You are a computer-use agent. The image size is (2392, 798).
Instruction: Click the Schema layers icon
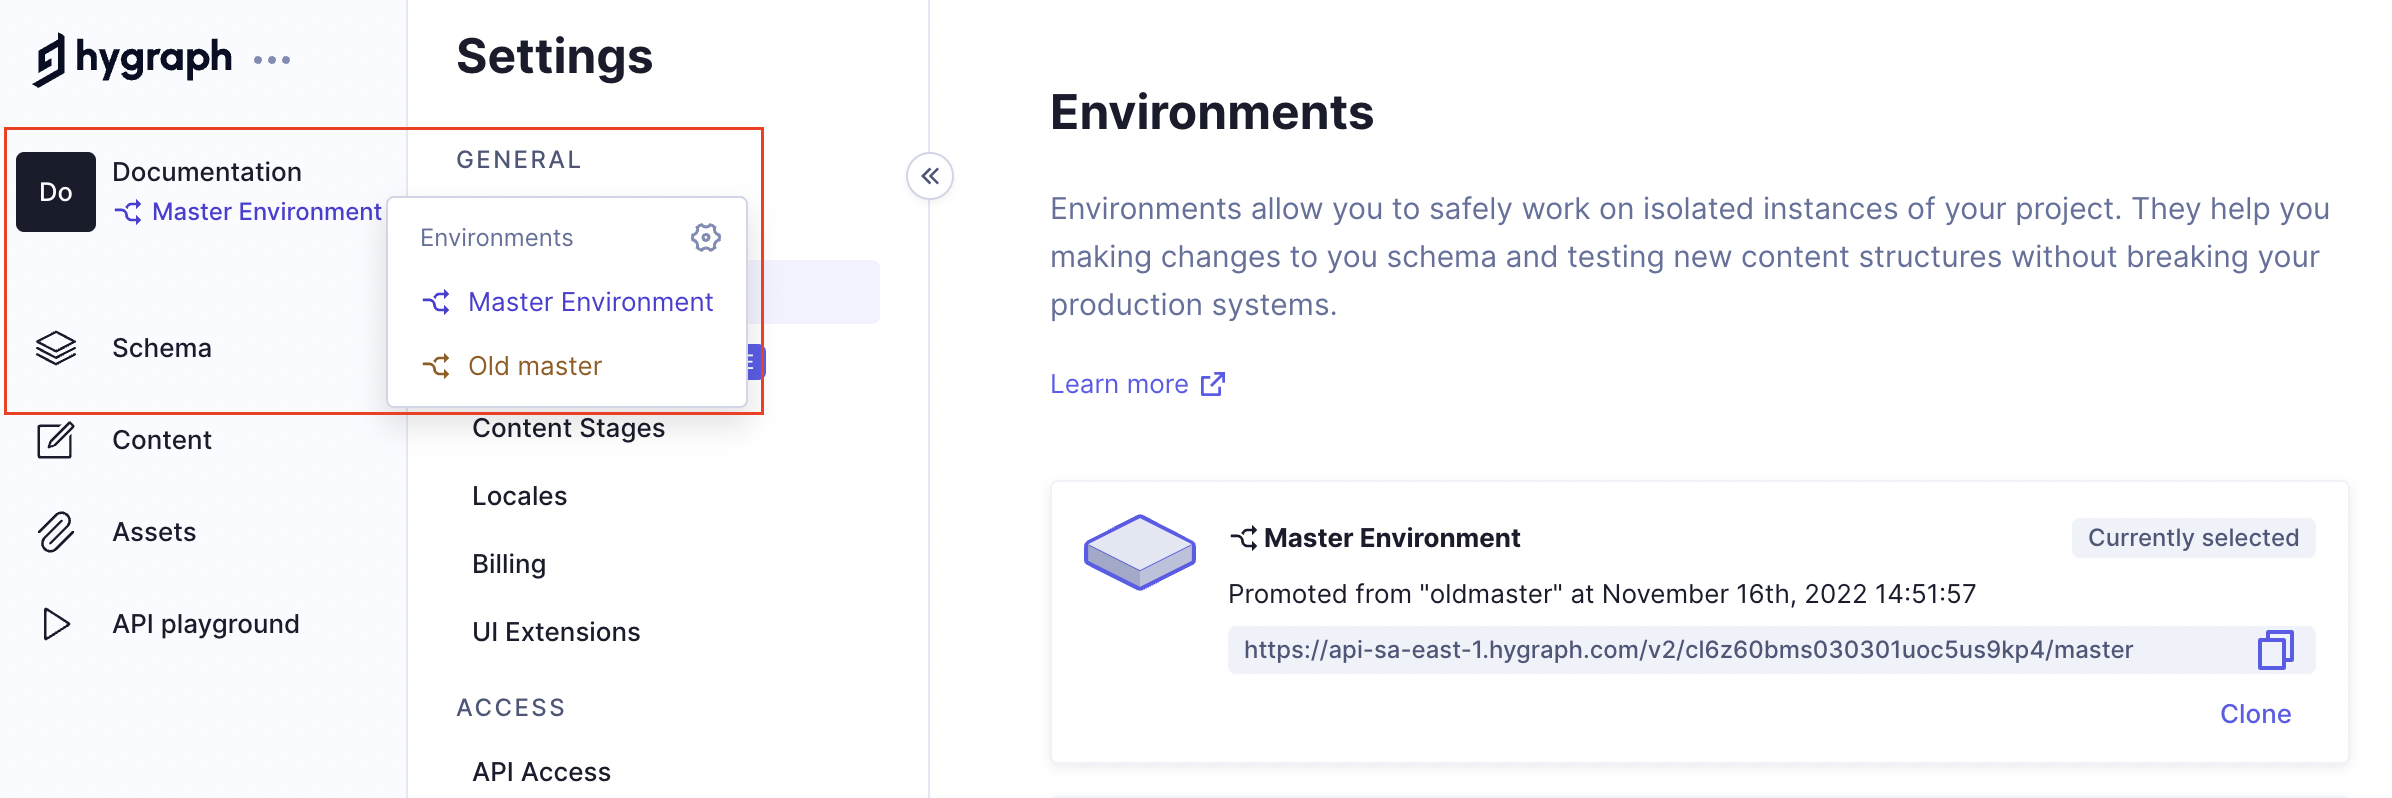pos(56,348)
